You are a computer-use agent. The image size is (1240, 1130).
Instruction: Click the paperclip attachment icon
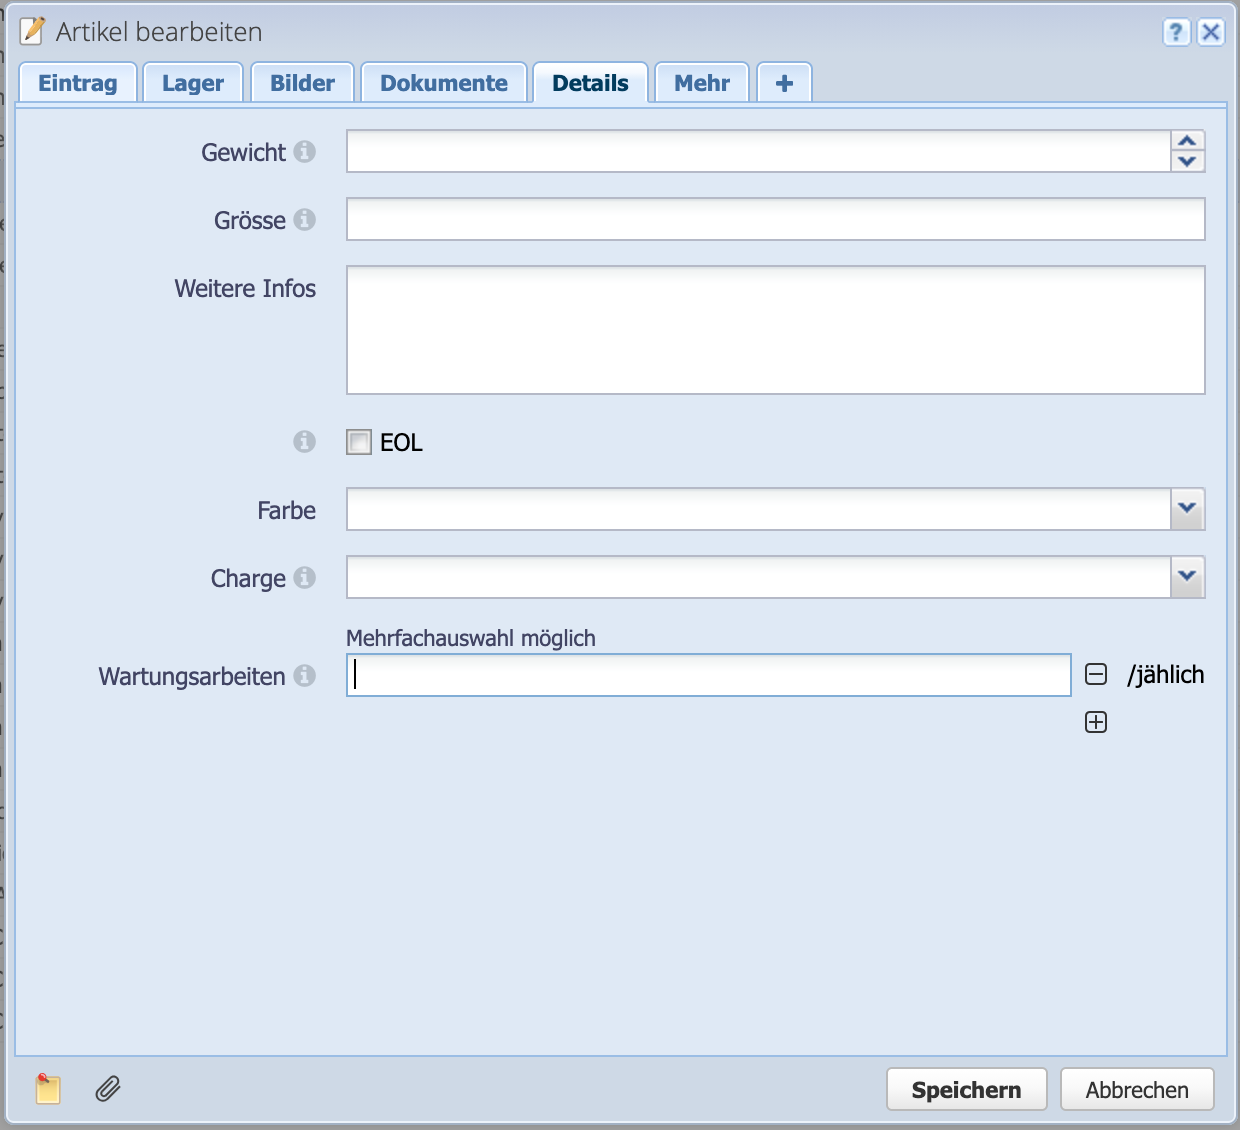click(x=108, y=1089)
